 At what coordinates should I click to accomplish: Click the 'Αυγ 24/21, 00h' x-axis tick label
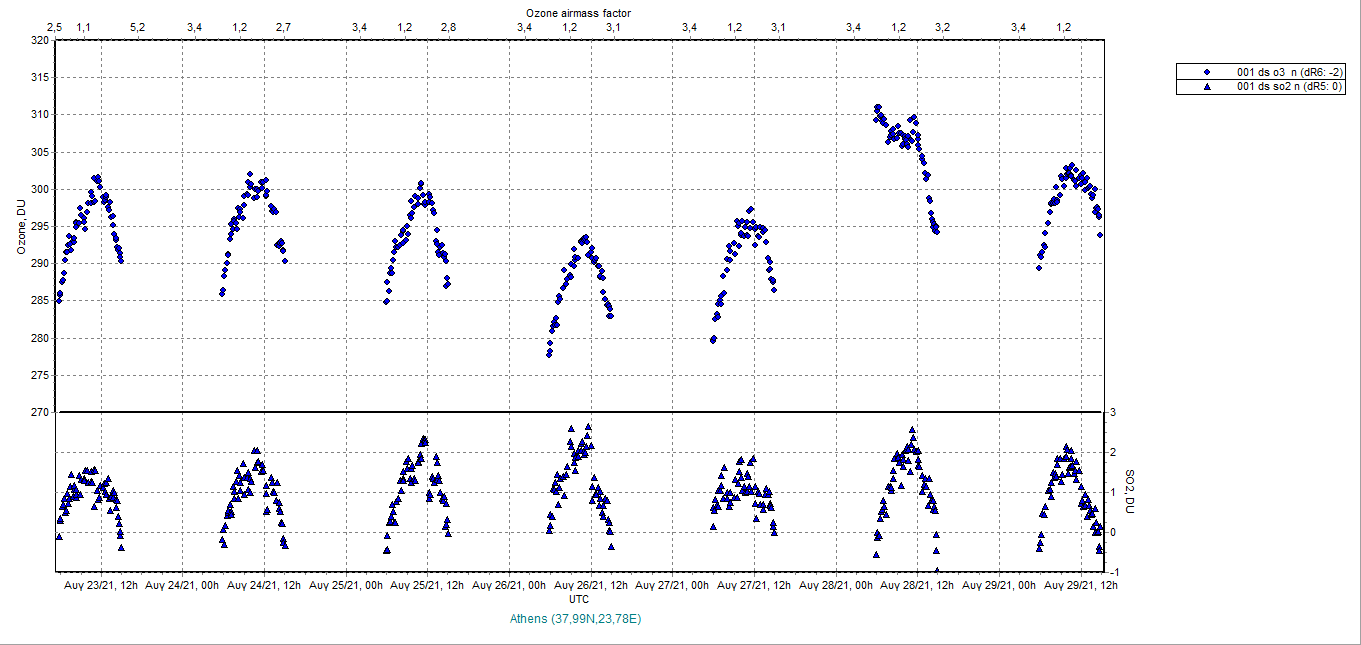[182, 586]
